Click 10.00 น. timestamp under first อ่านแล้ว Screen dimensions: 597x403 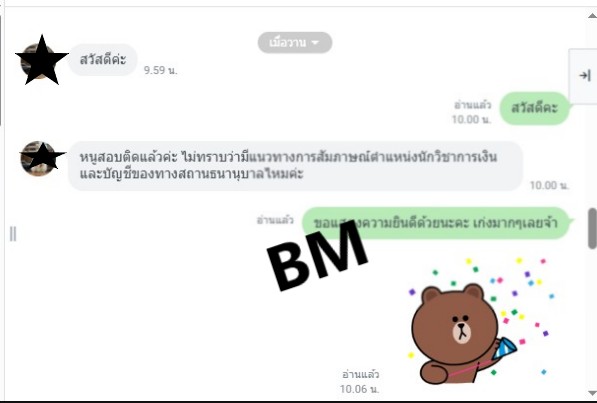tap(471, 120)
